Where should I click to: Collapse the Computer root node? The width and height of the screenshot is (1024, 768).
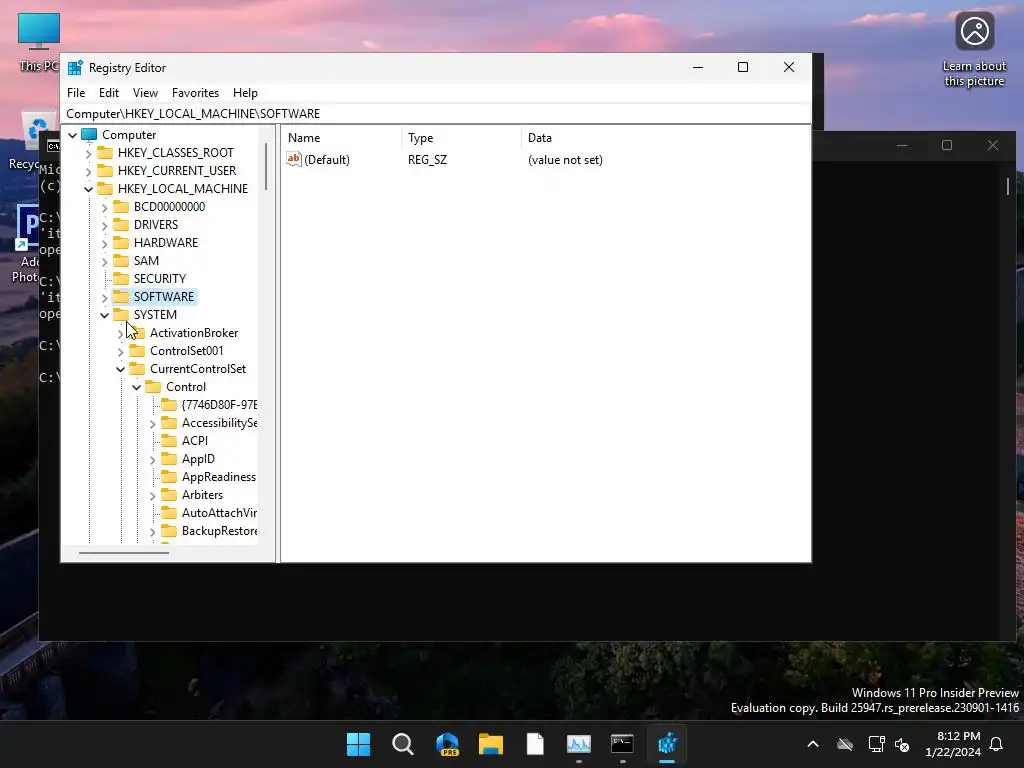(72, 135)
